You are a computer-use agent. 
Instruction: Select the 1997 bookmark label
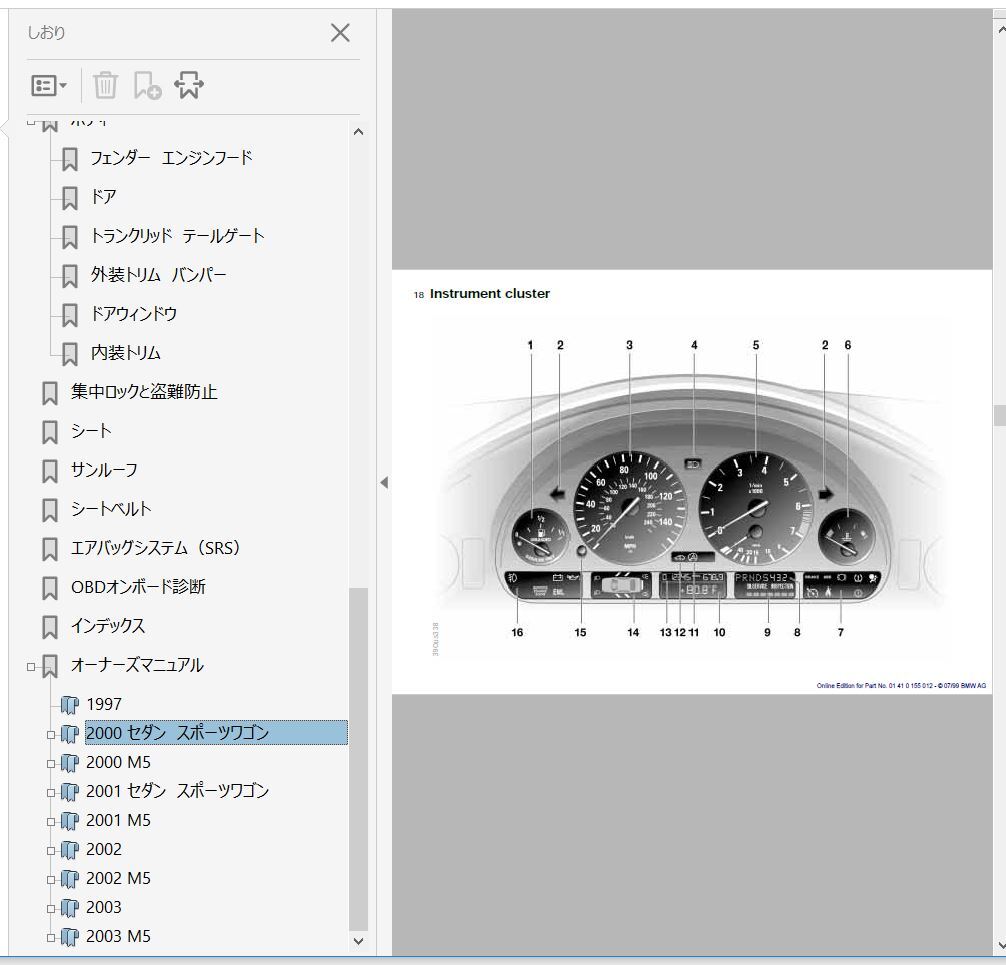[104, 705]
